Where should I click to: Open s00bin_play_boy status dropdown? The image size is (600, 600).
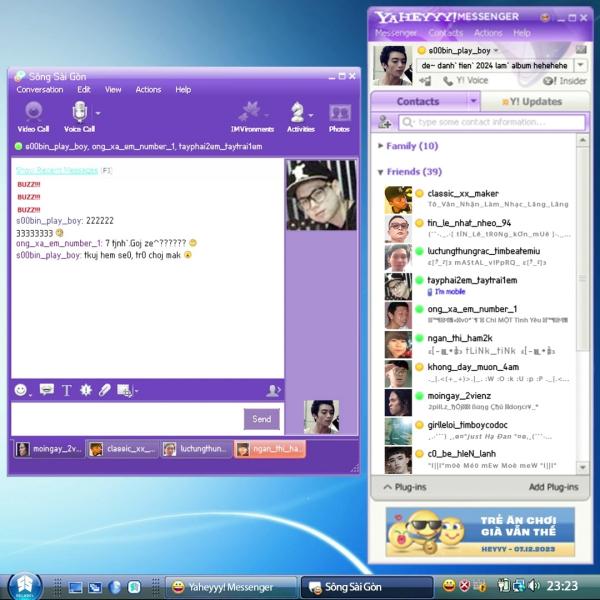[x=497, y=51]
